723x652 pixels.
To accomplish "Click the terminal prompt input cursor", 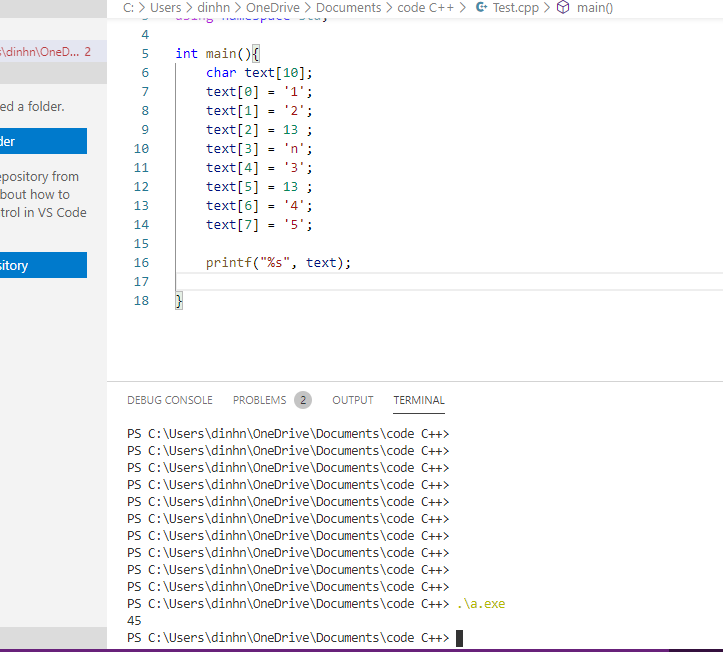I will pos(459,638).
